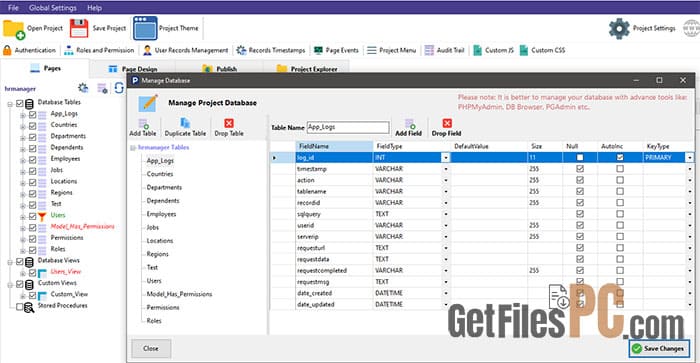This screenshot has width=700, height=363.
Task: Click Add Field icon
Action: [x=409, y=124]
